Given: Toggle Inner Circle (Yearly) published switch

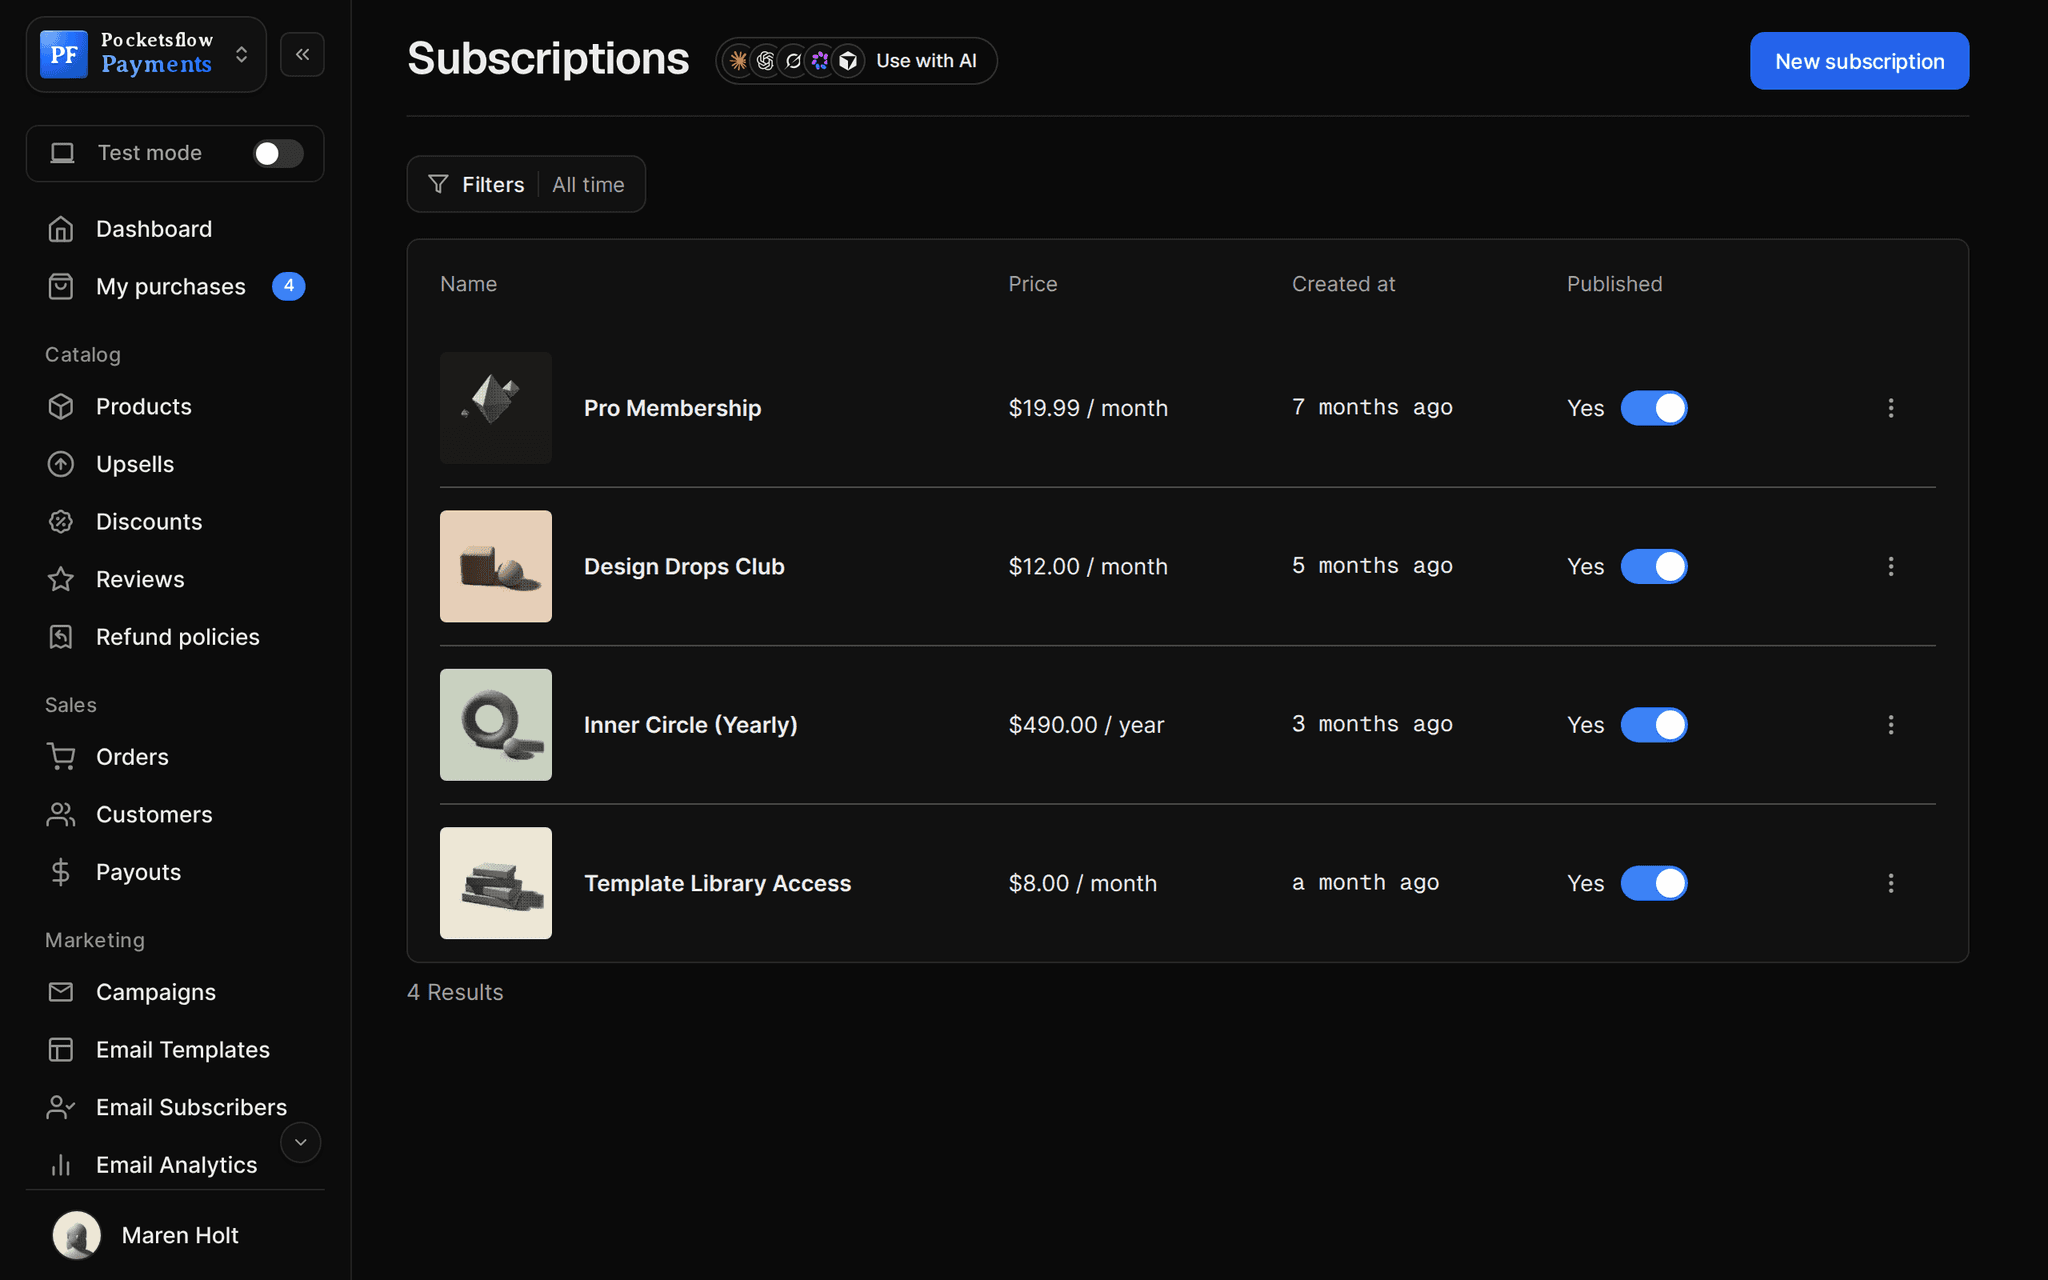Looking at the screenshot, I should [x=1654, y=725].
